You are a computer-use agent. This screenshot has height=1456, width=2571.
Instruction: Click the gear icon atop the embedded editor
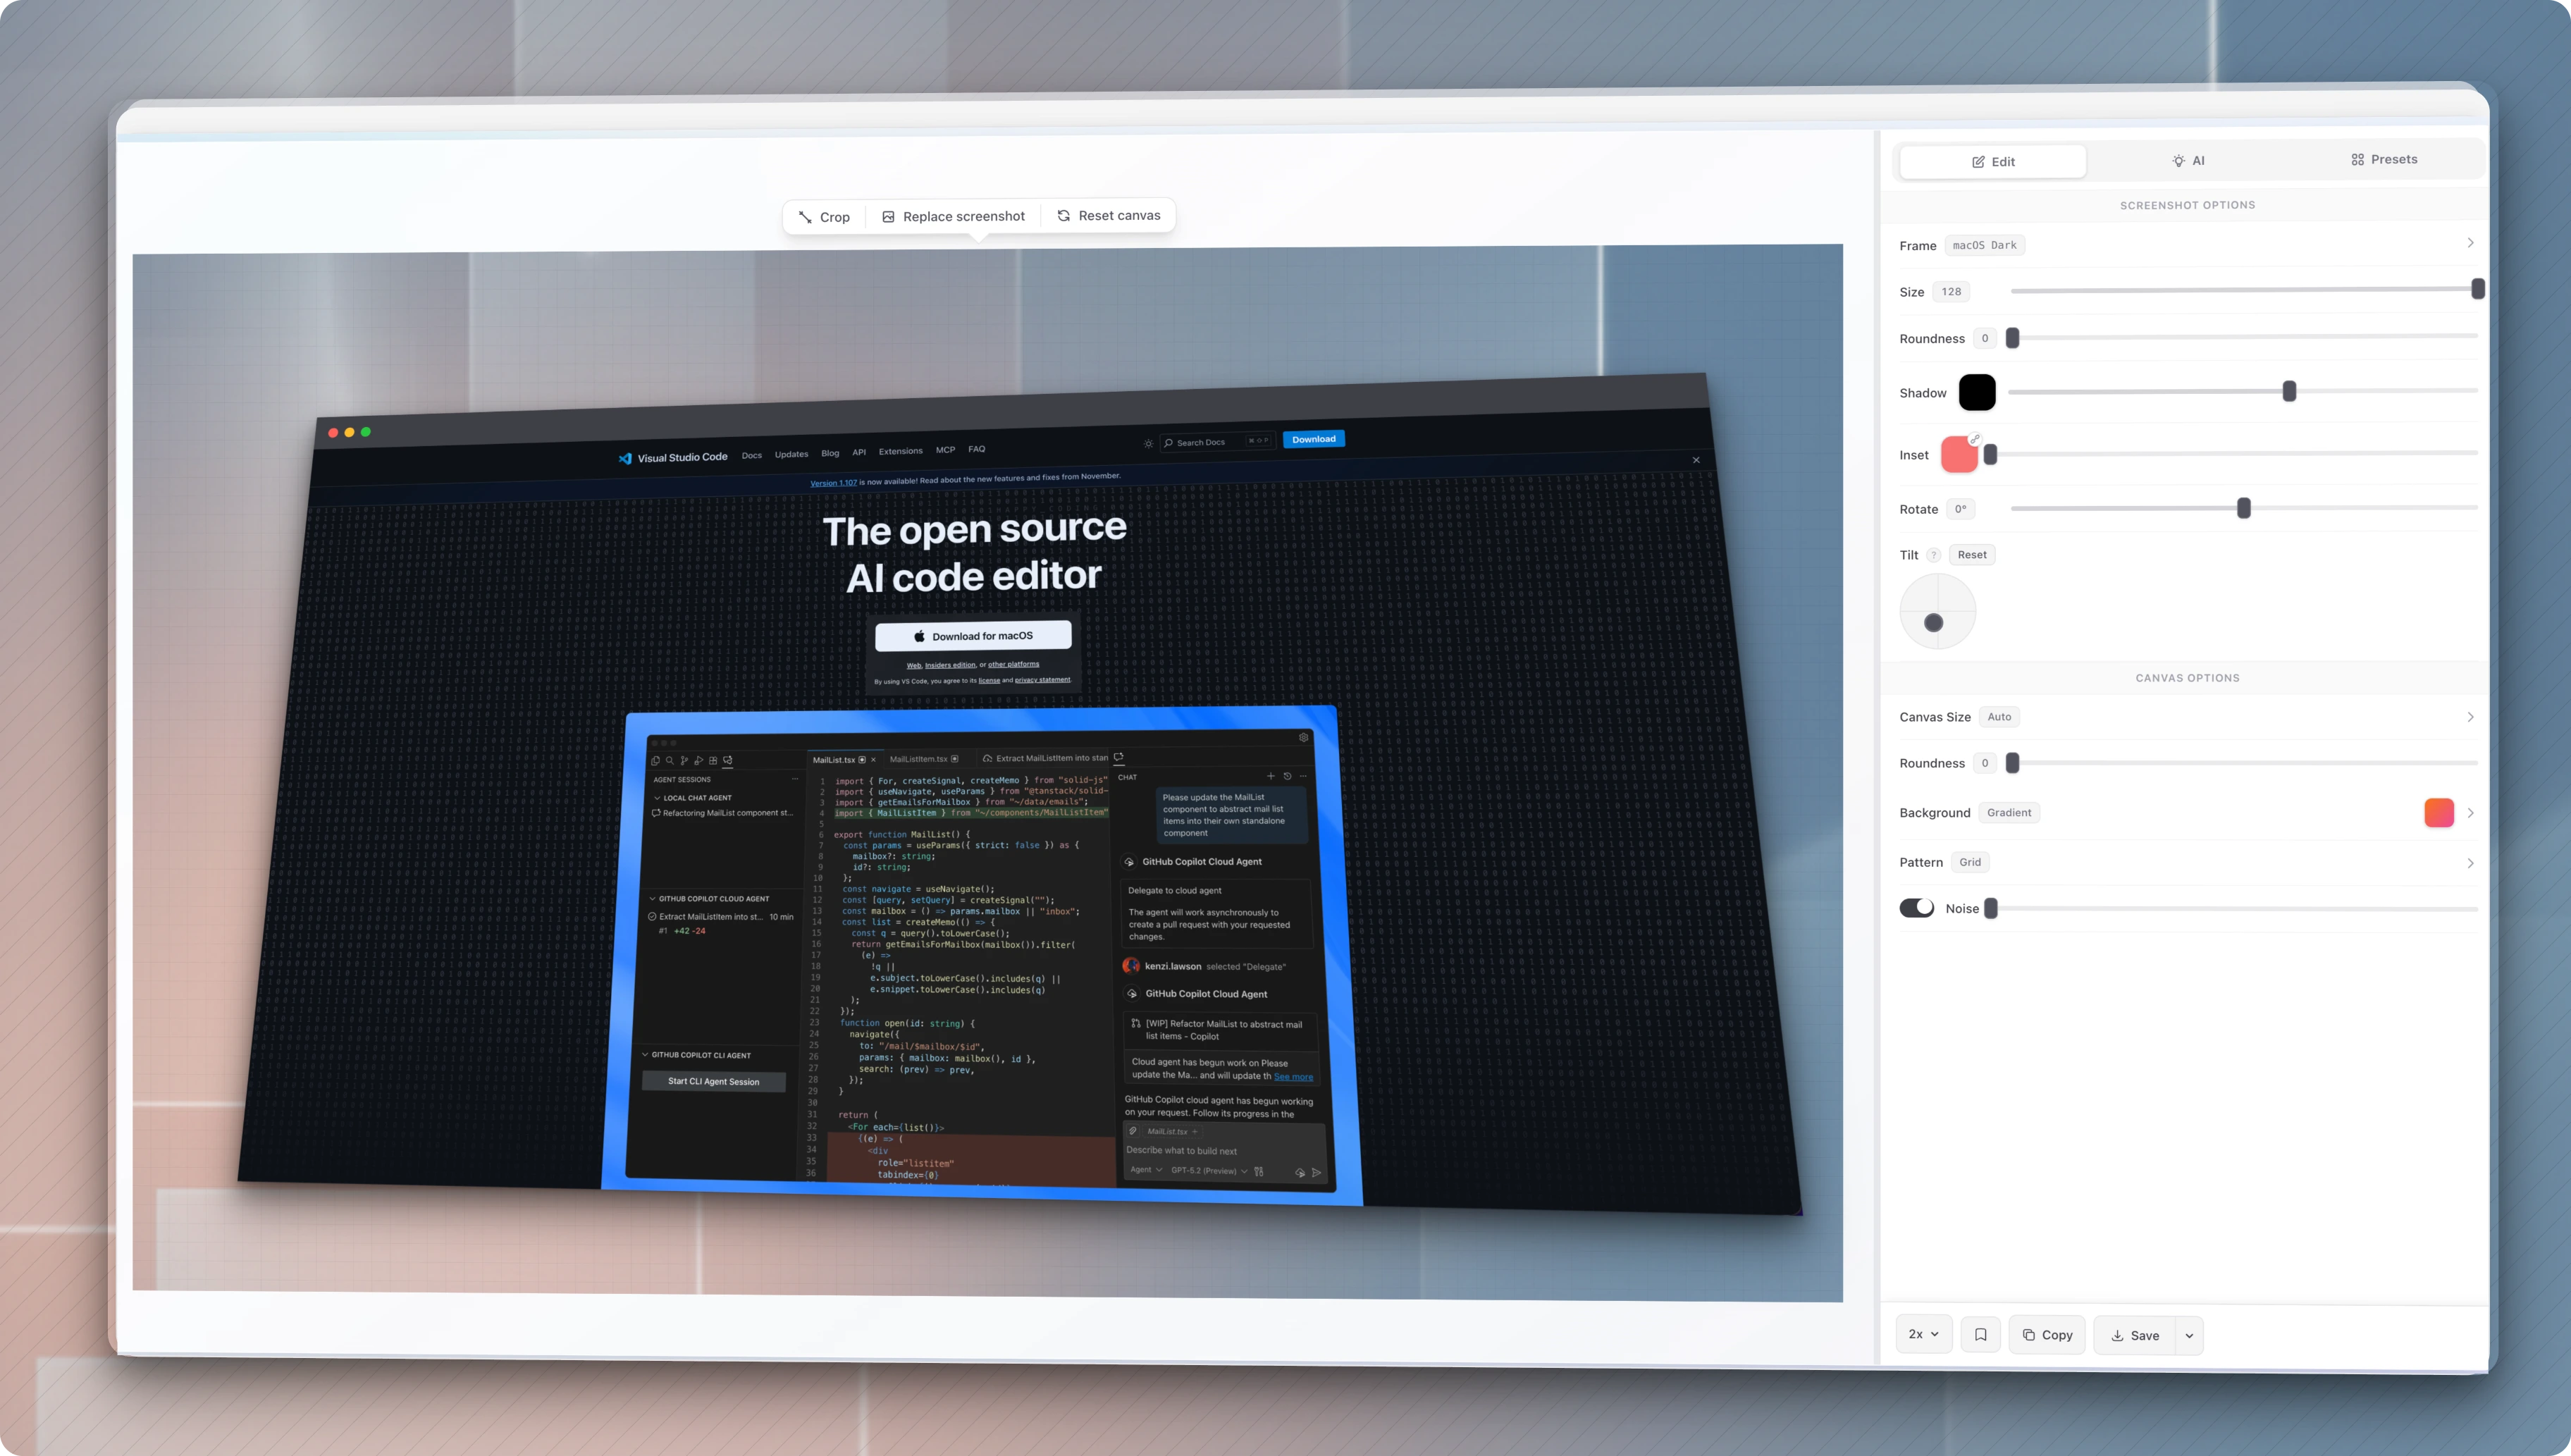pyautogui.click(x=1304, y=737)
